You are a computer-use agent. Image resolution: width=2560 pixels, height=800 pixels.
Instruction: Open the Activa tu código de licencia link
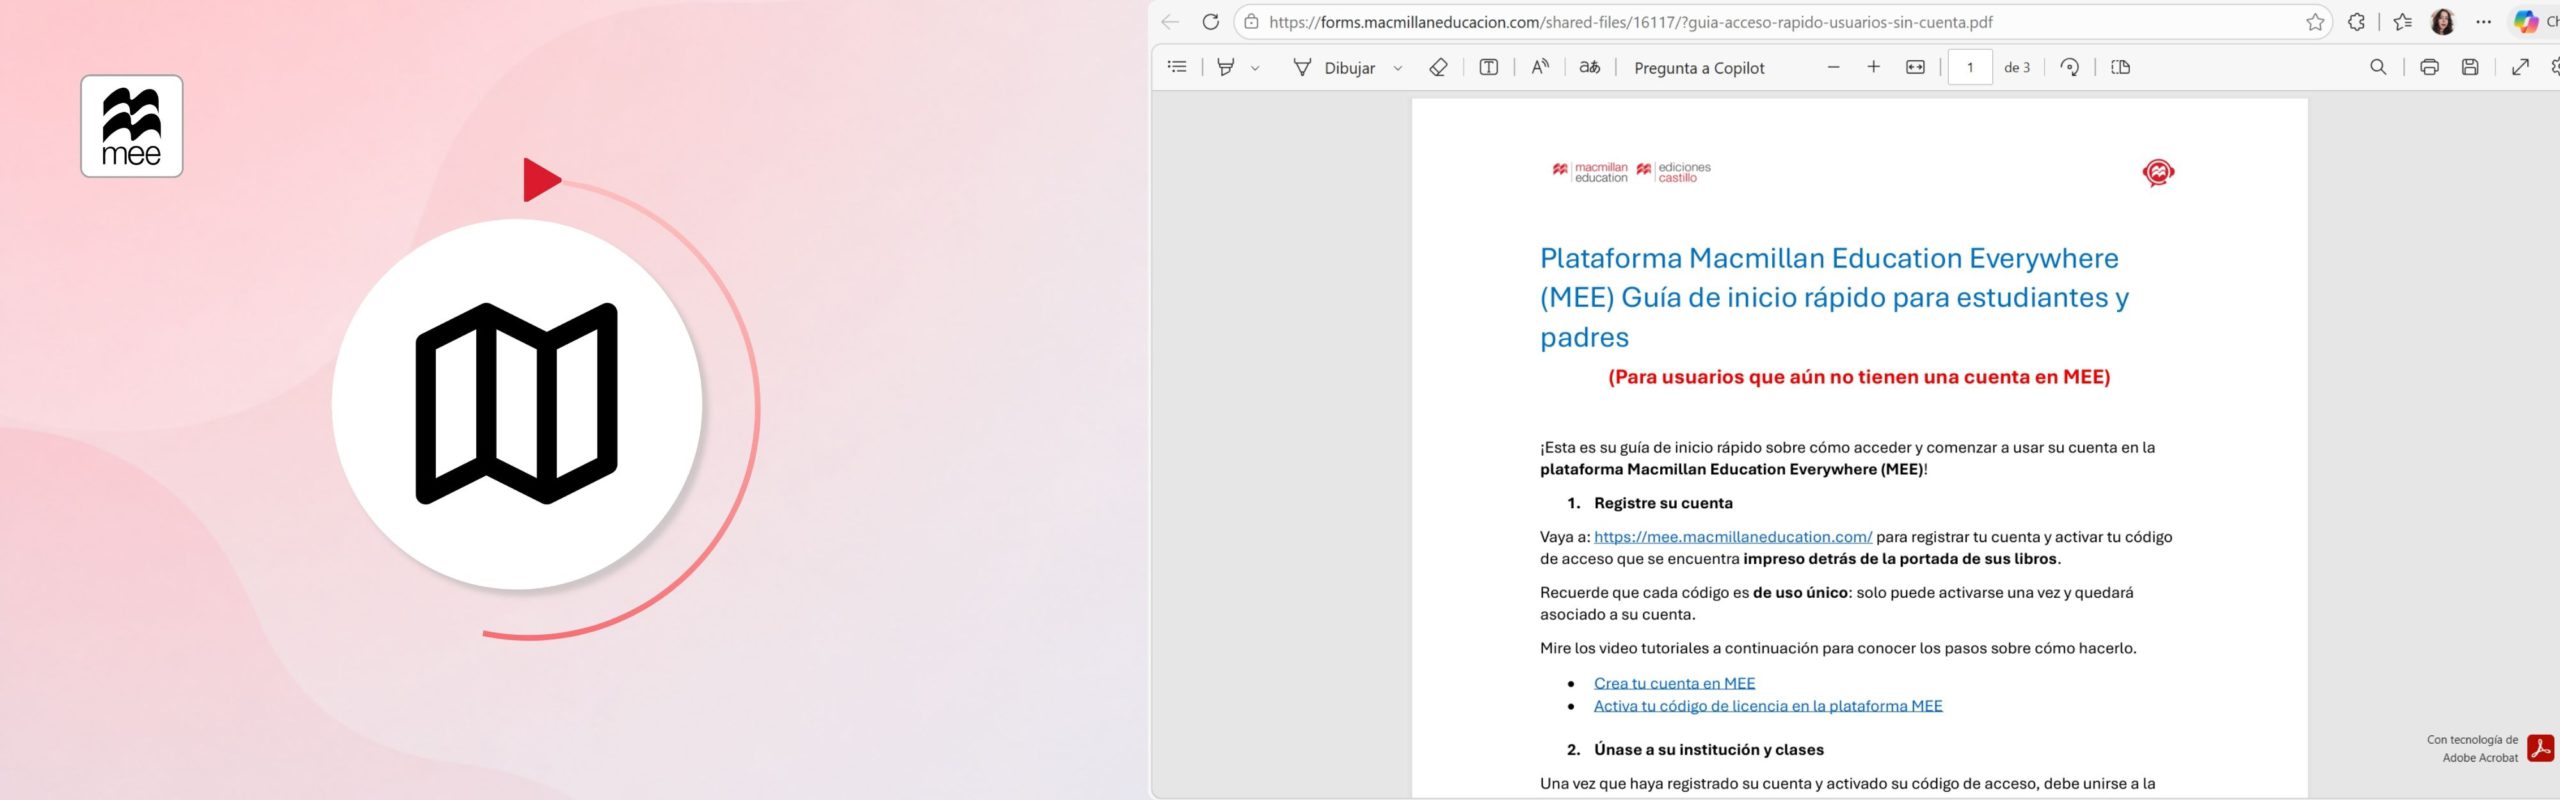click(x=1768, y=706)
